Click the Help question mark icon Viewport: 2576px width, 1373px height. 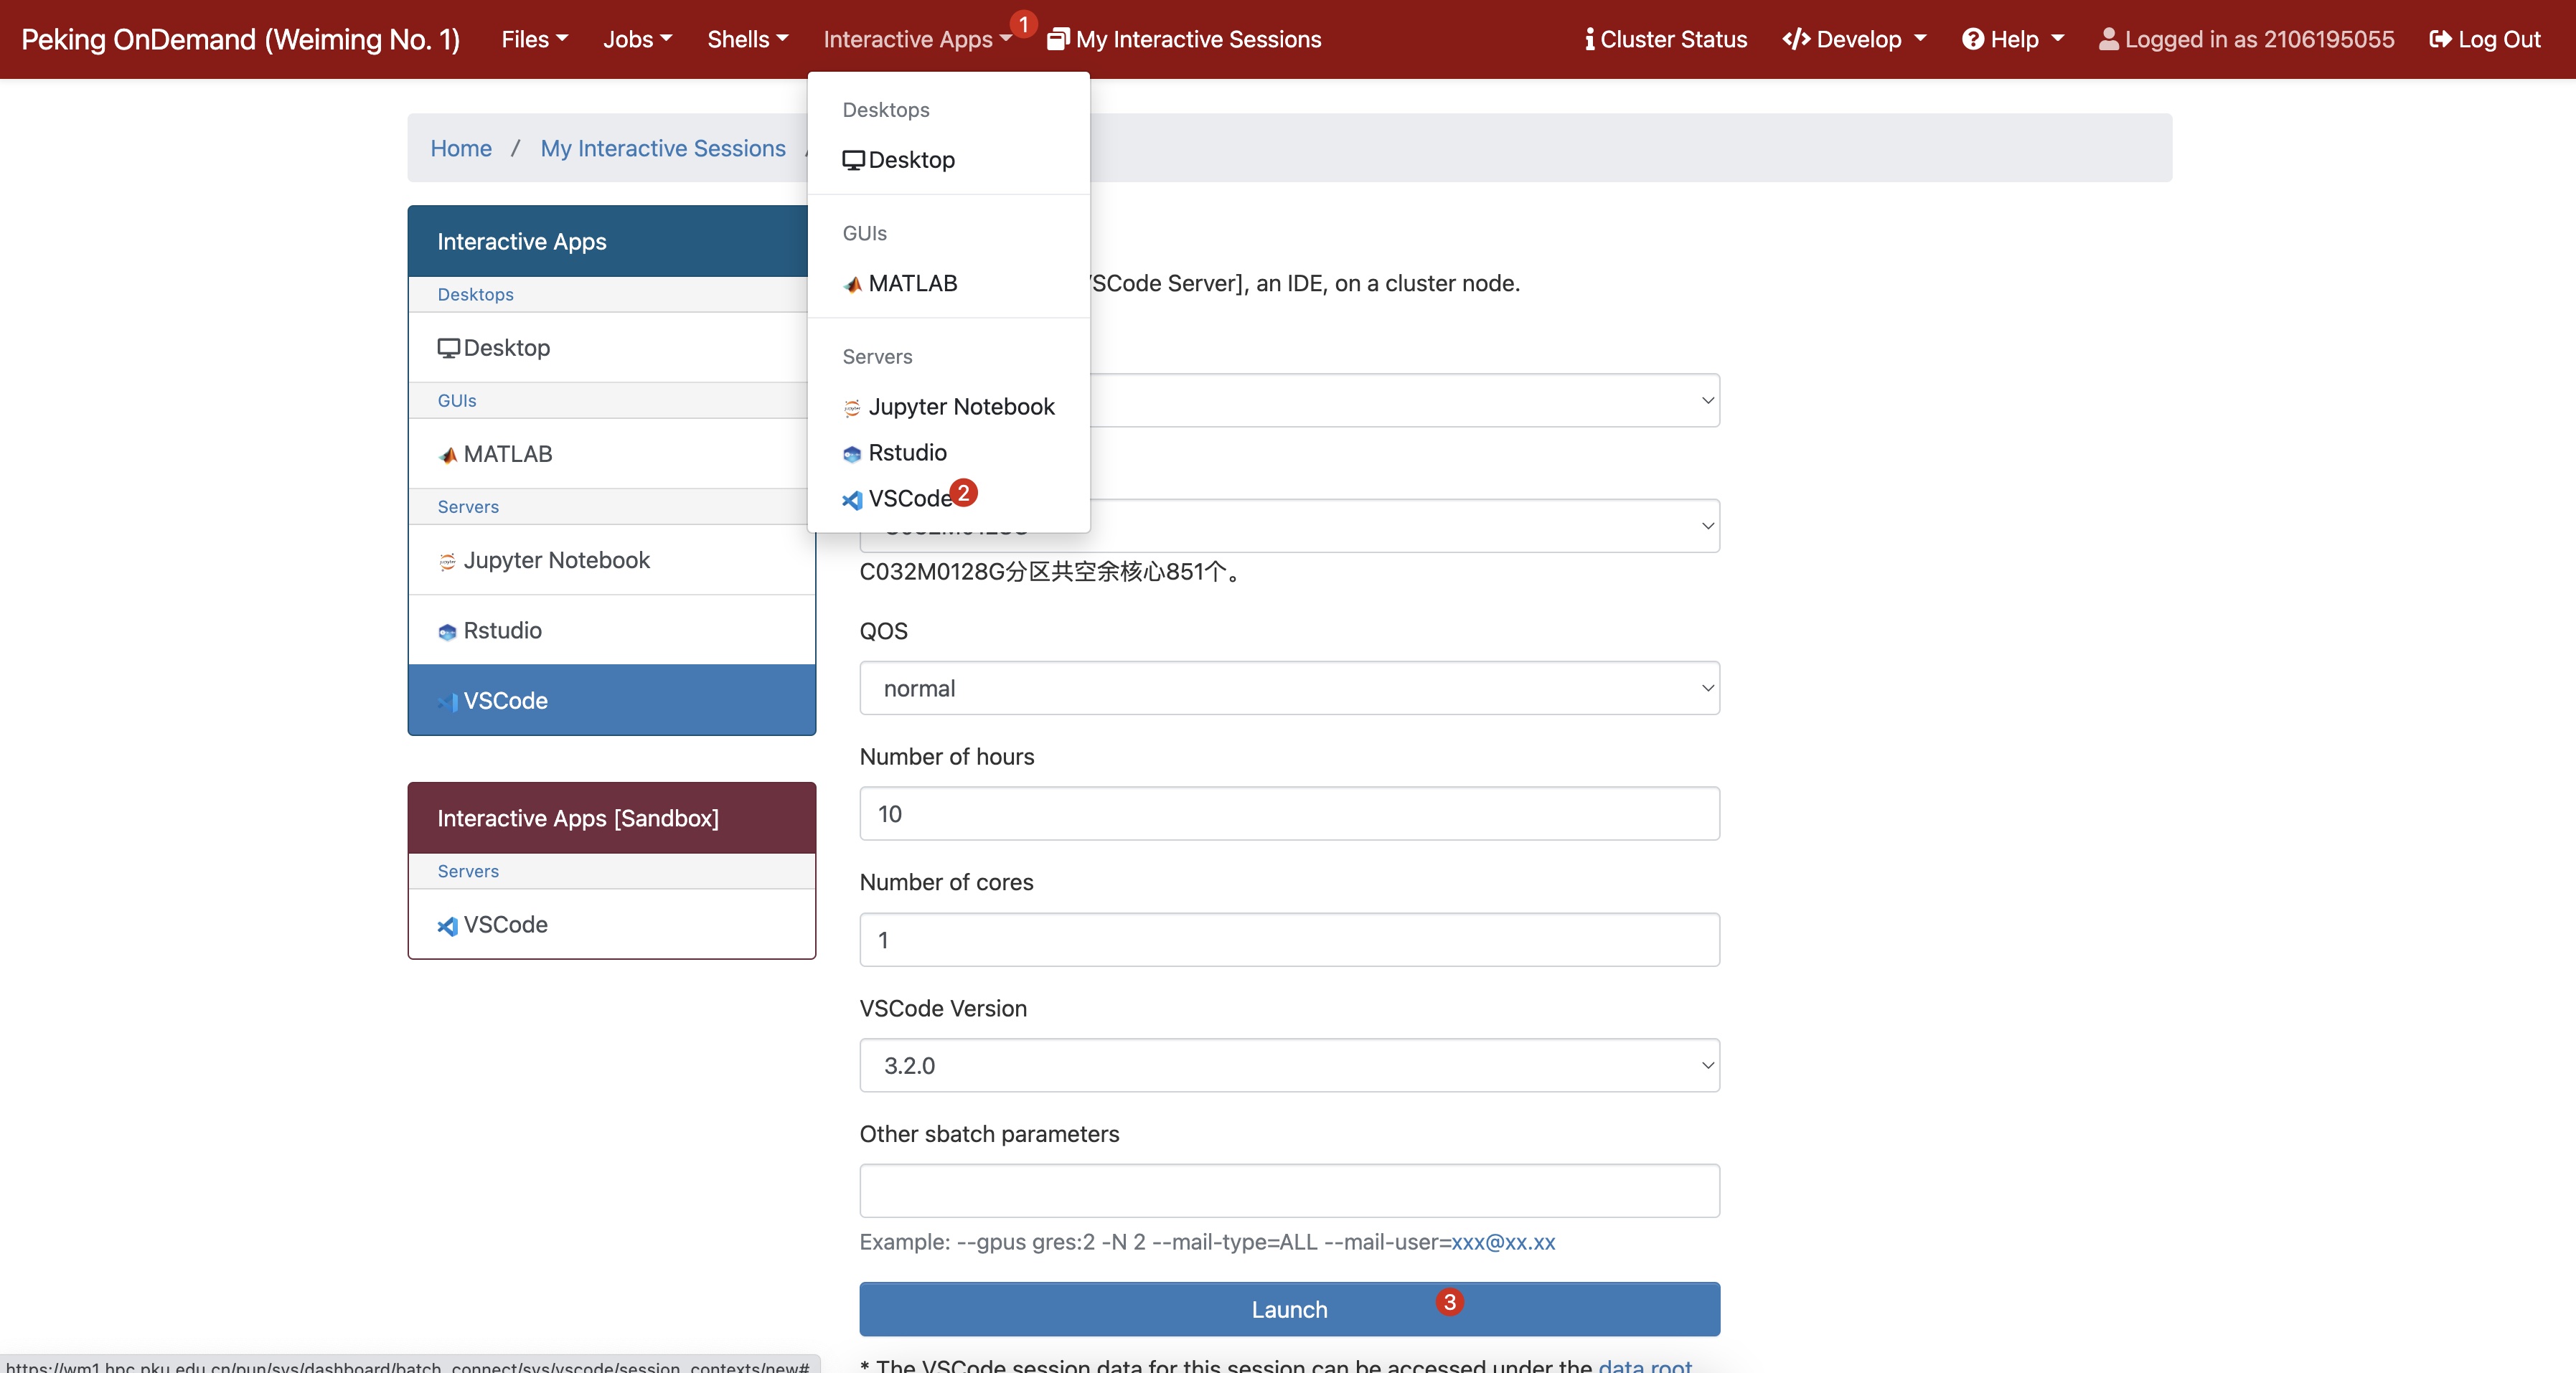[x=1973, y=39]
